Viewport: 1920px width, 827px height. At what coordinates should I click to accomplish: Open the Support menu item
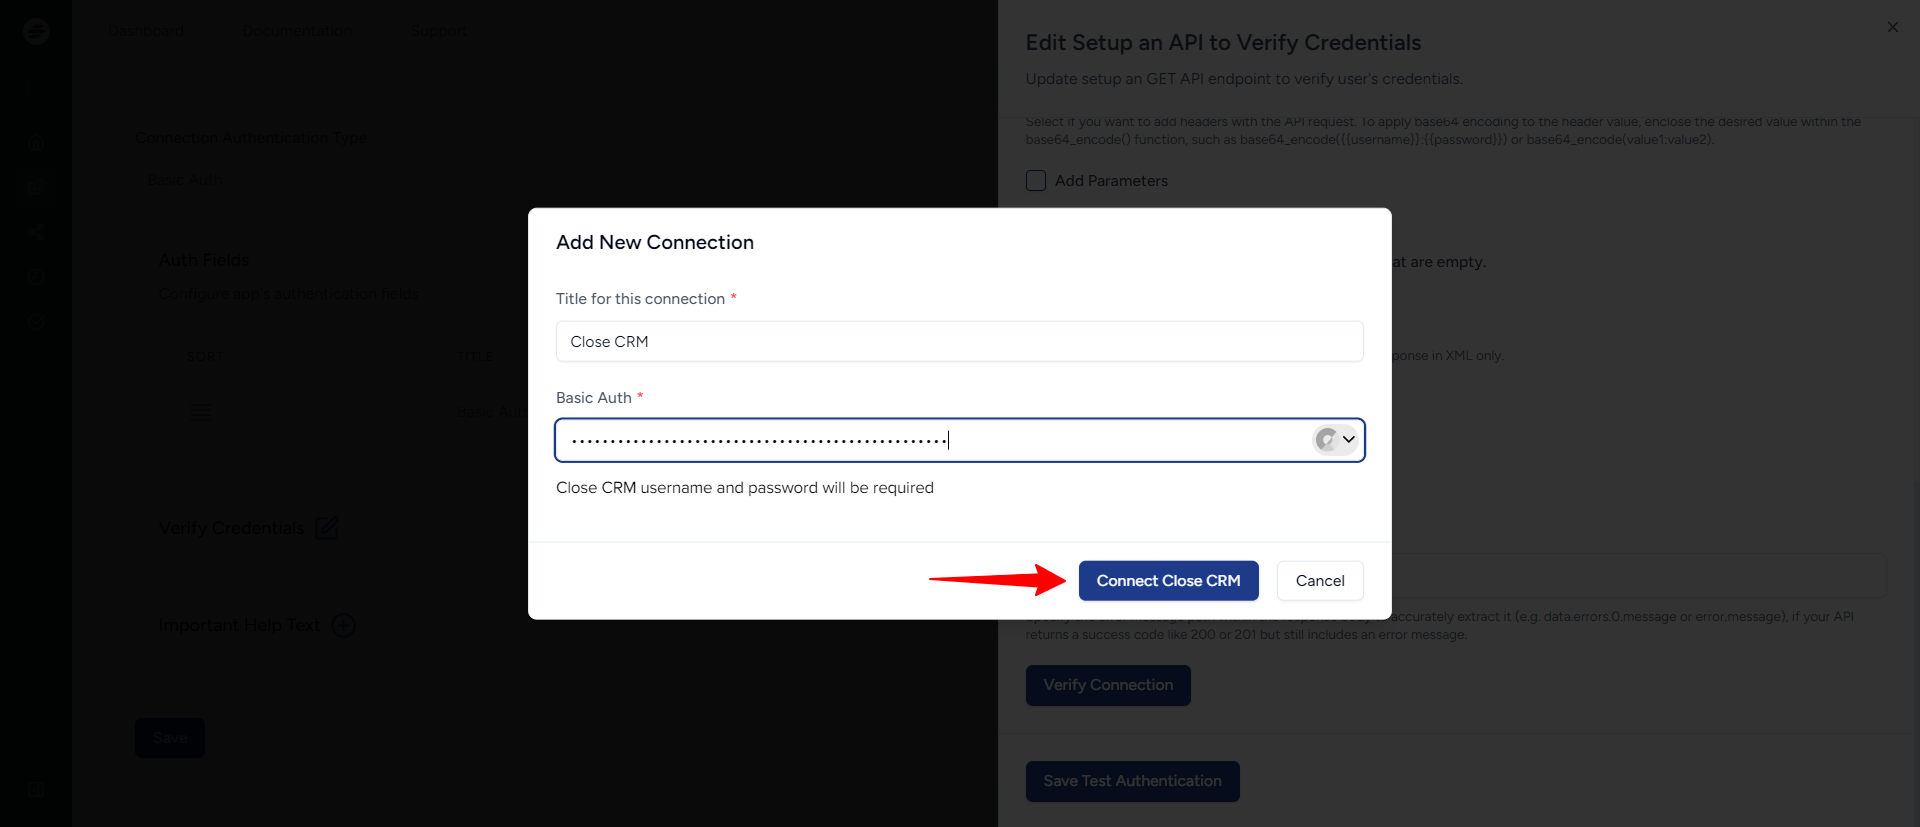click(438, 31)
